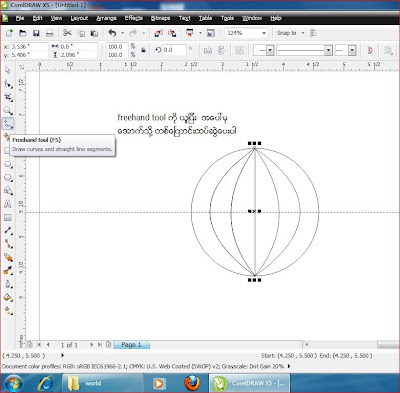This screenshot has height=393, width=400.
Task: Toggle mirror vertically button
Action: pyautogui.click(x=222, y=50)
